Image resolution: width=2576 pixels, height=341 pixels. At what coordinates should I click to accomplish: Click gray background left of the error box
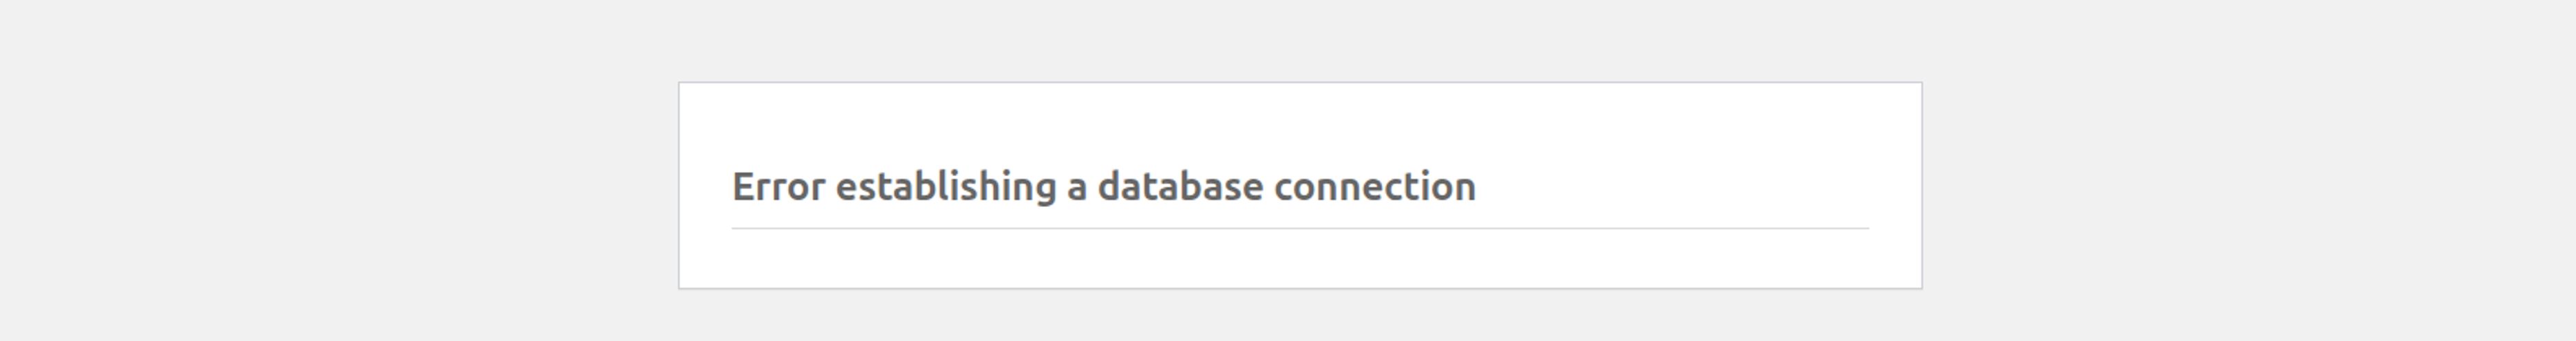click(x=340, y=186)
